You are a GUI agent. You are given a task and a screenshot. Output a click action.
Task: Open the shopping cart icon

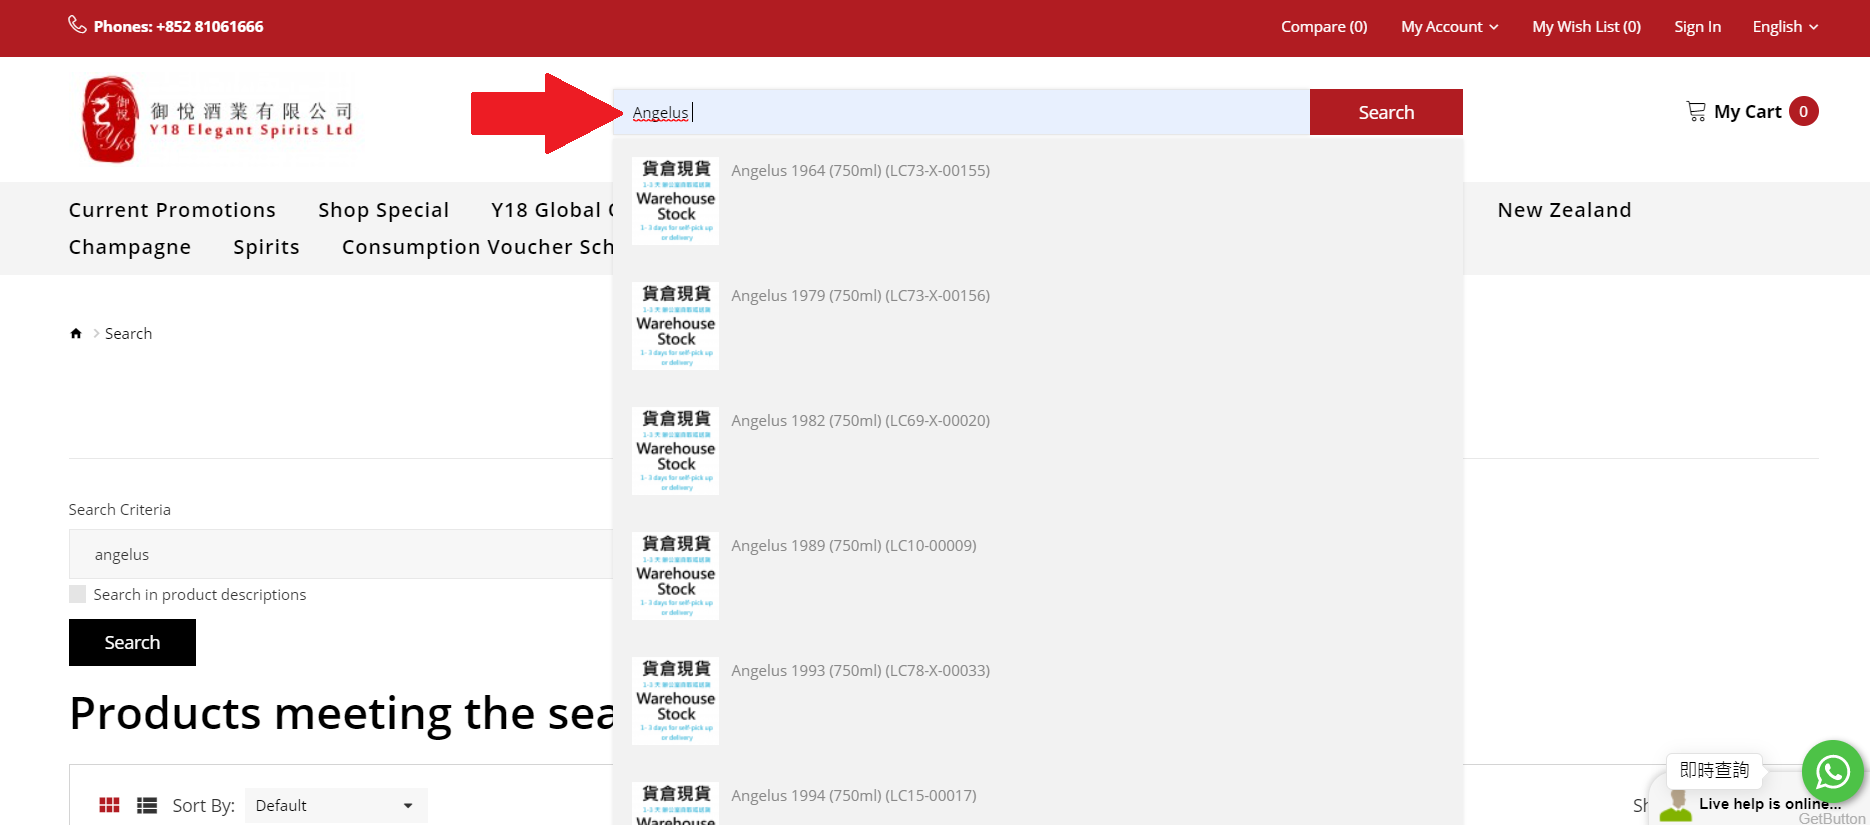[x=1696, y=111]
